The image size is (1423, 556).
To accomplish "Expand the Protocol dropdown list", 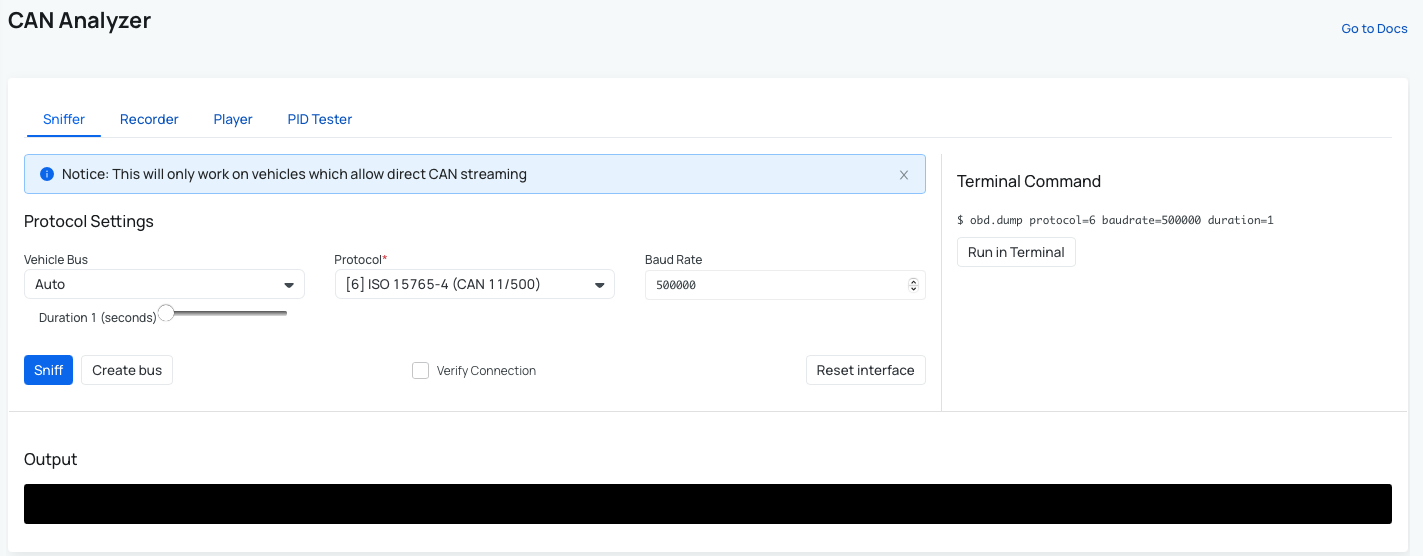I will (x=474, y=285).
